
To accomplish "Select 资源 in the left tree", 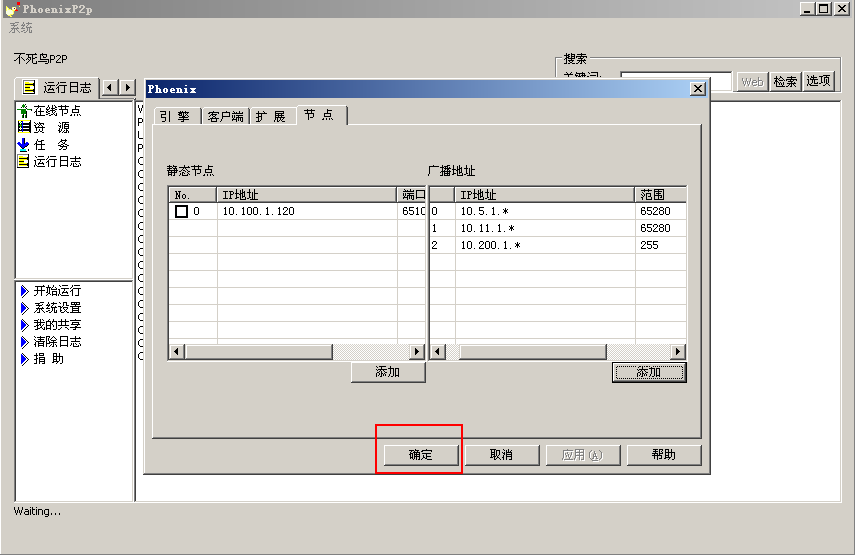I will pyautogui.click(x=52, y=128).
